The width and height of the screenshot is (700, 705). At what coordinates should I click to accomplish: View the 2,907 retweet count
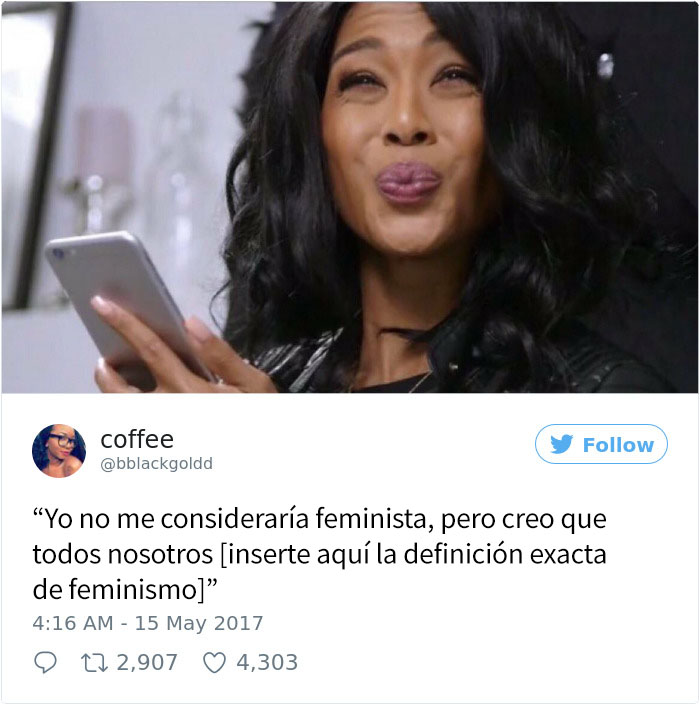click(x=147, y=662)
